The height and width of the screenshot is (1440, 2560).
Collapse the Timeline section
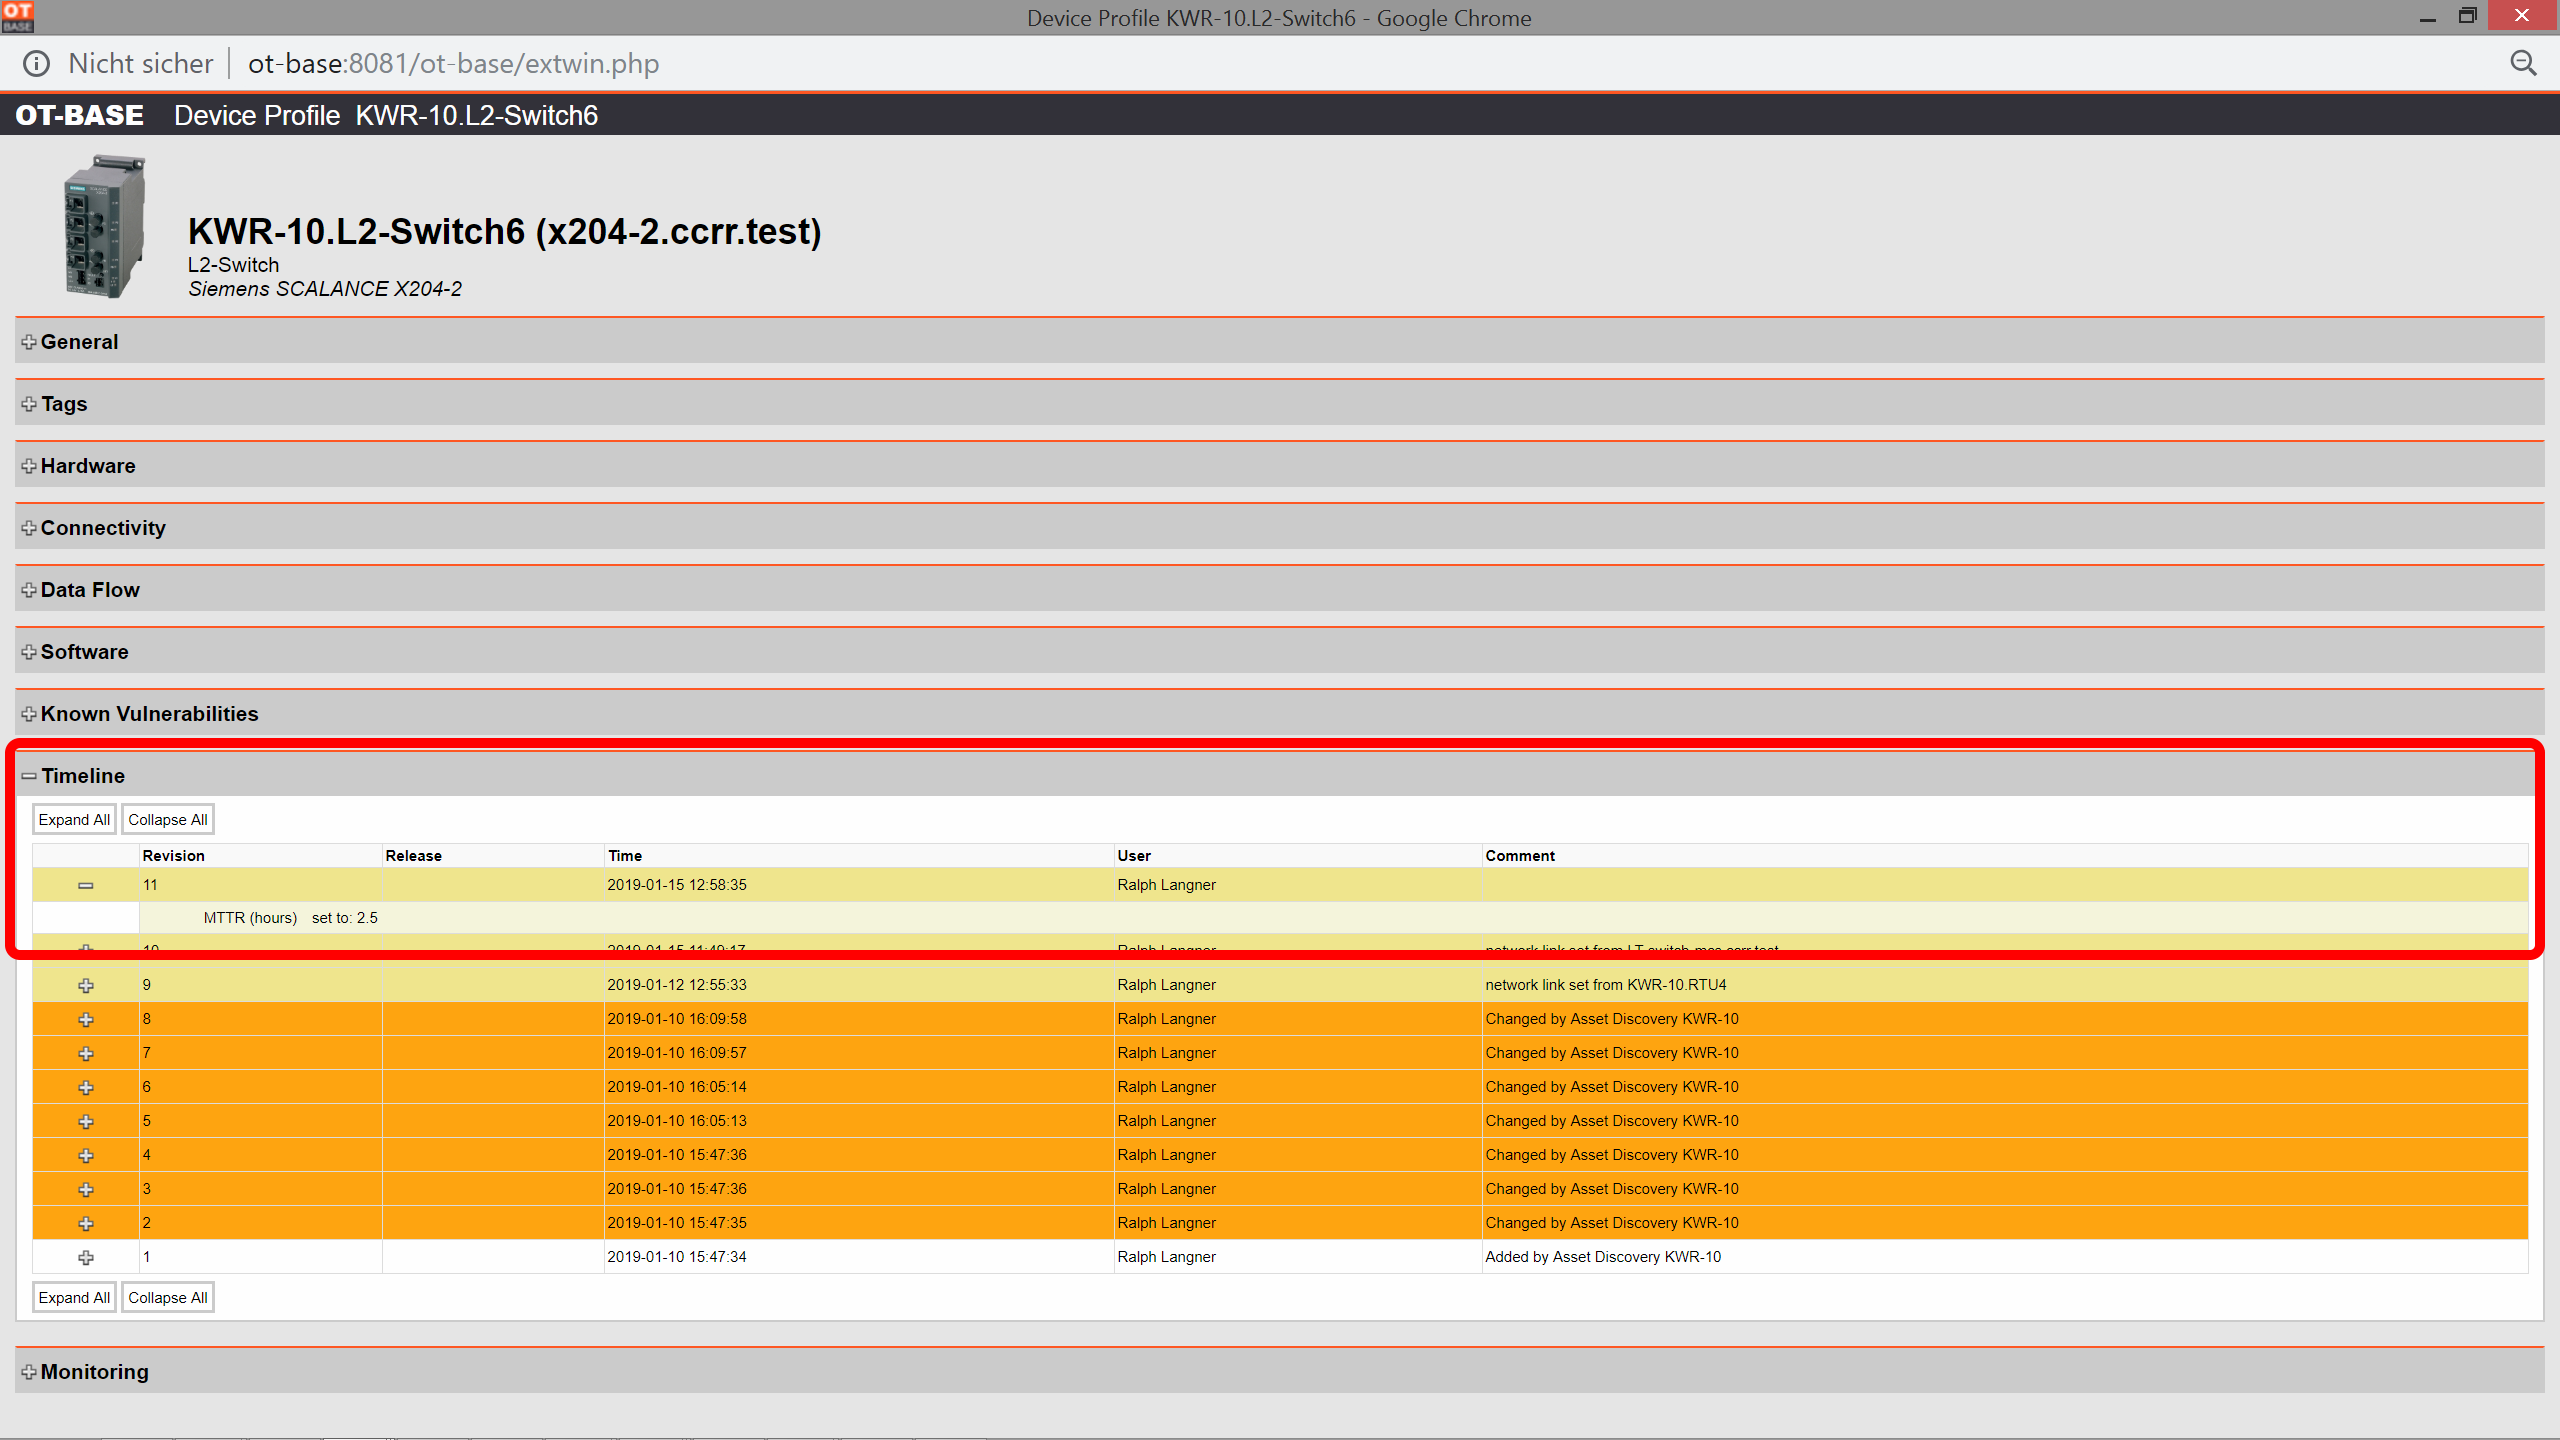(x=29, y=776)
